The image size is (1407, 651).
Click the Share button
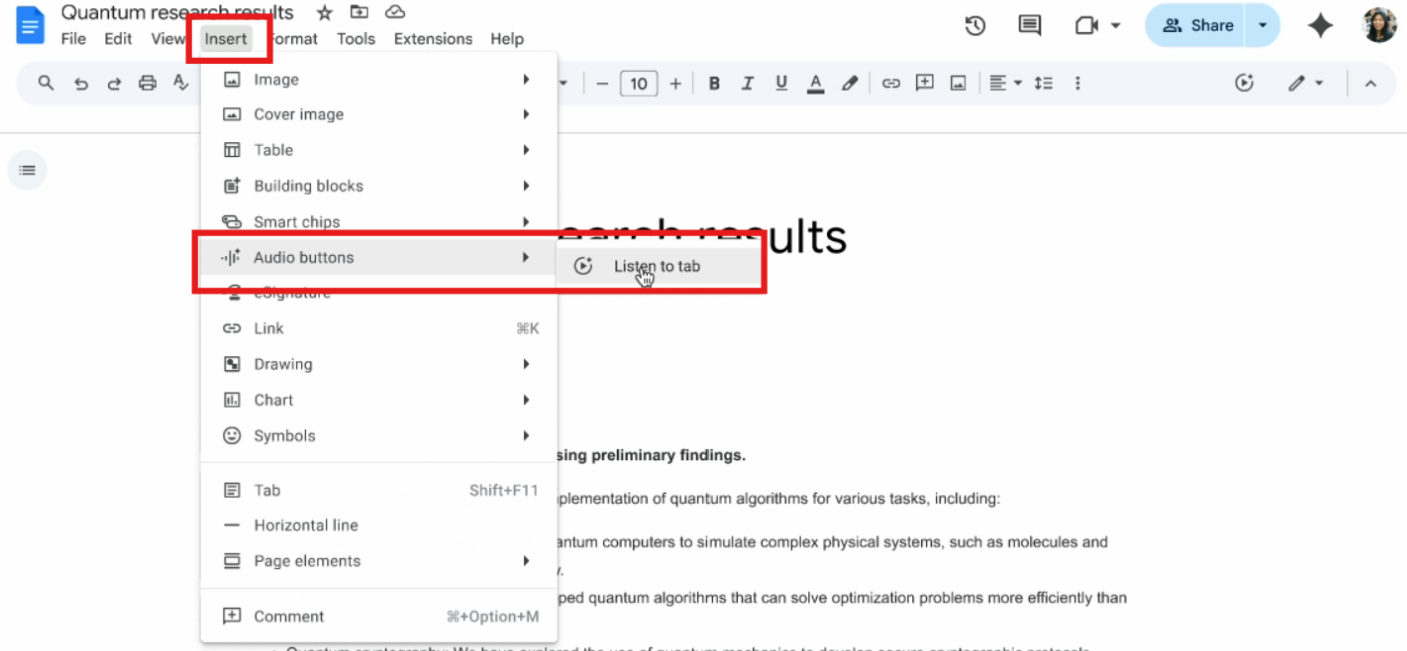pyautogui.click(x=1195, y=26)
